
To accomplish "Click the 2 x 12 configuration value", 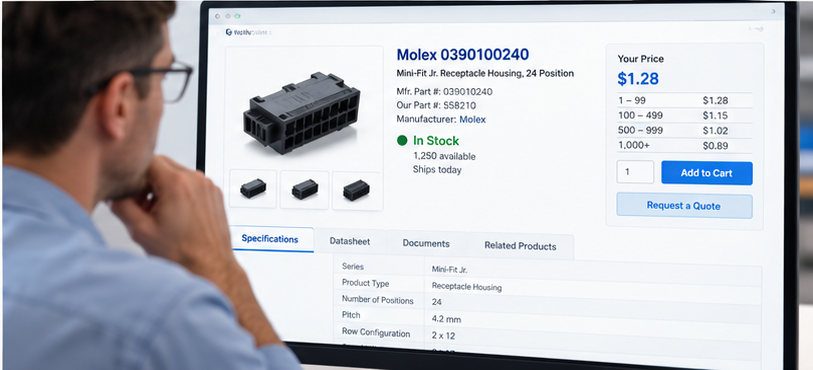I will [x=443, y=336].
